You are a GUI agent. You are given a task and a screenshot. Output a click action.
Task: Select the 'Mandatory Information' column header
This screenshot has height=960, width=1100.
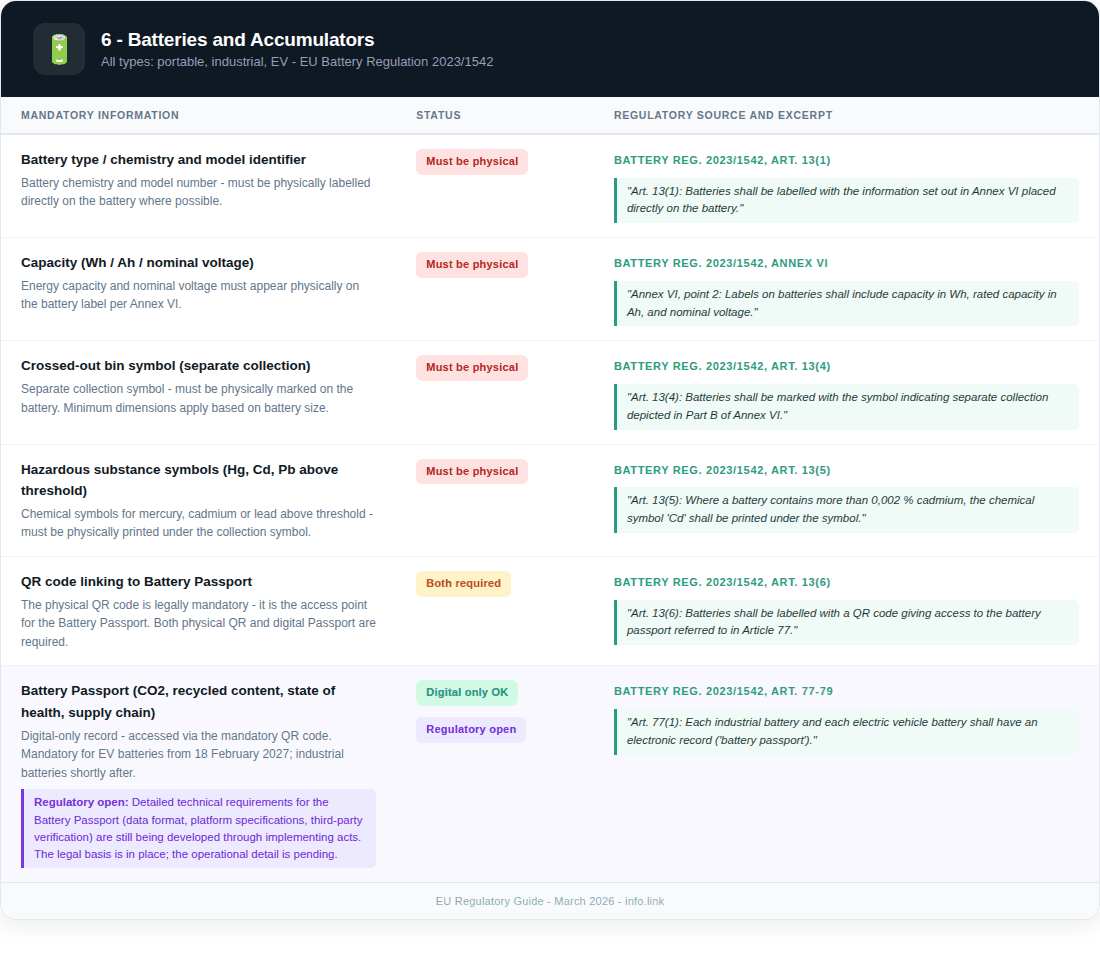pos(100,115)
